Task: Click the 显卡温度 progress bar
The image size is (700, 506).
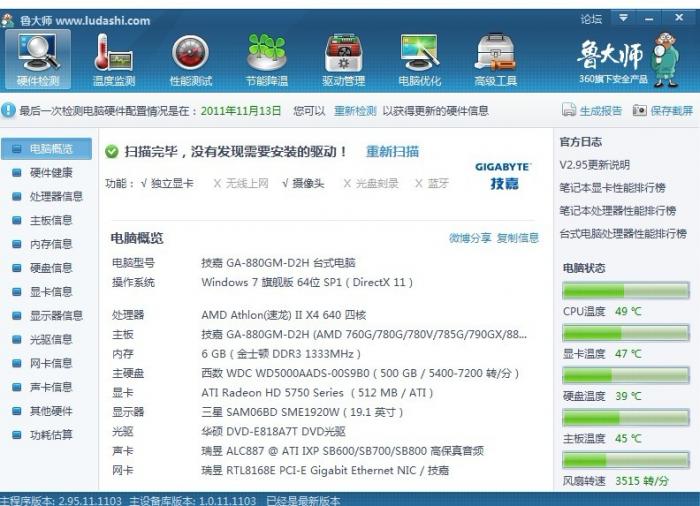Action: point(626,333)
